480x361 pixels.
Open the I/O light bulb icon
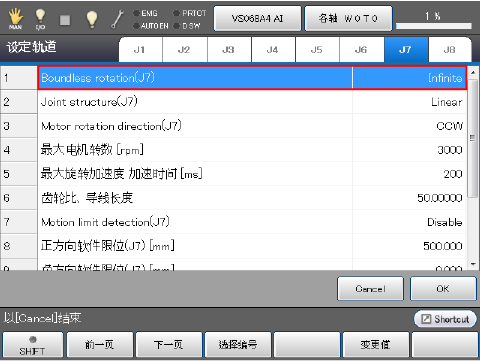(x=40, y=19)
